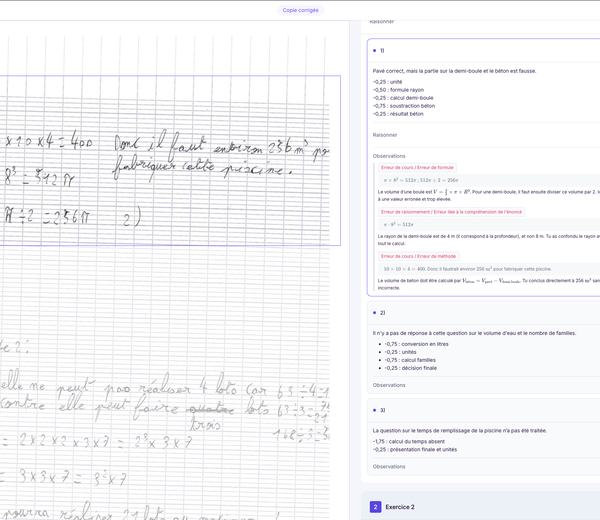The image size is (600, 520).
Task: Click the '-0,25 : résultat béton' line
Action: [398, 114]
